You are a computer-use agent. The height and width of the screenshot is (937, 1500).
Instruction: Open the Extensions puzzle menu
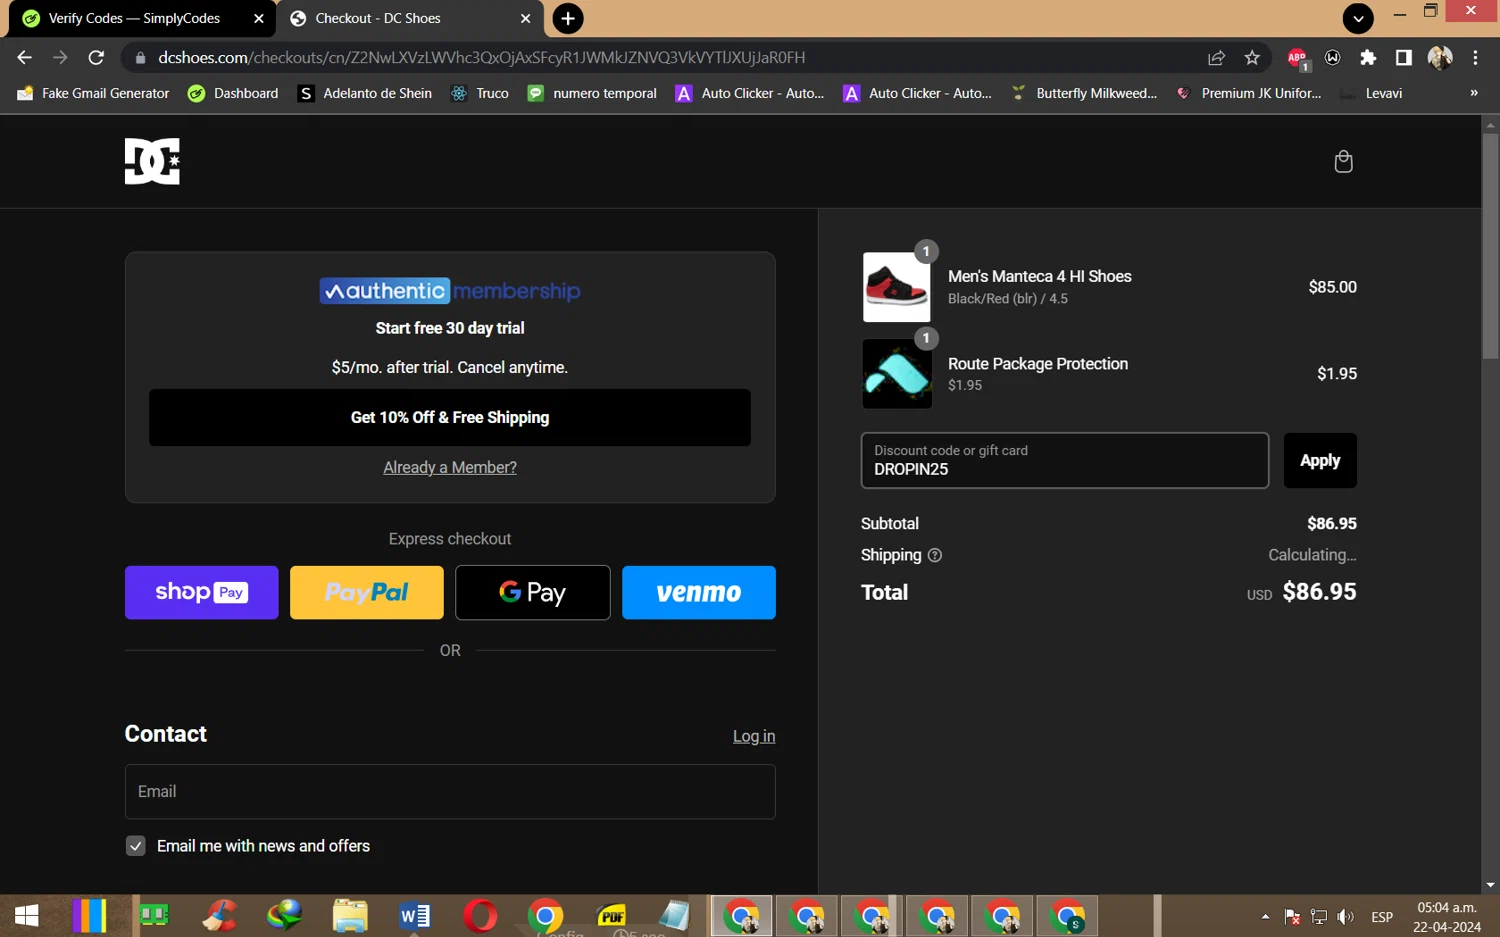1368,58
